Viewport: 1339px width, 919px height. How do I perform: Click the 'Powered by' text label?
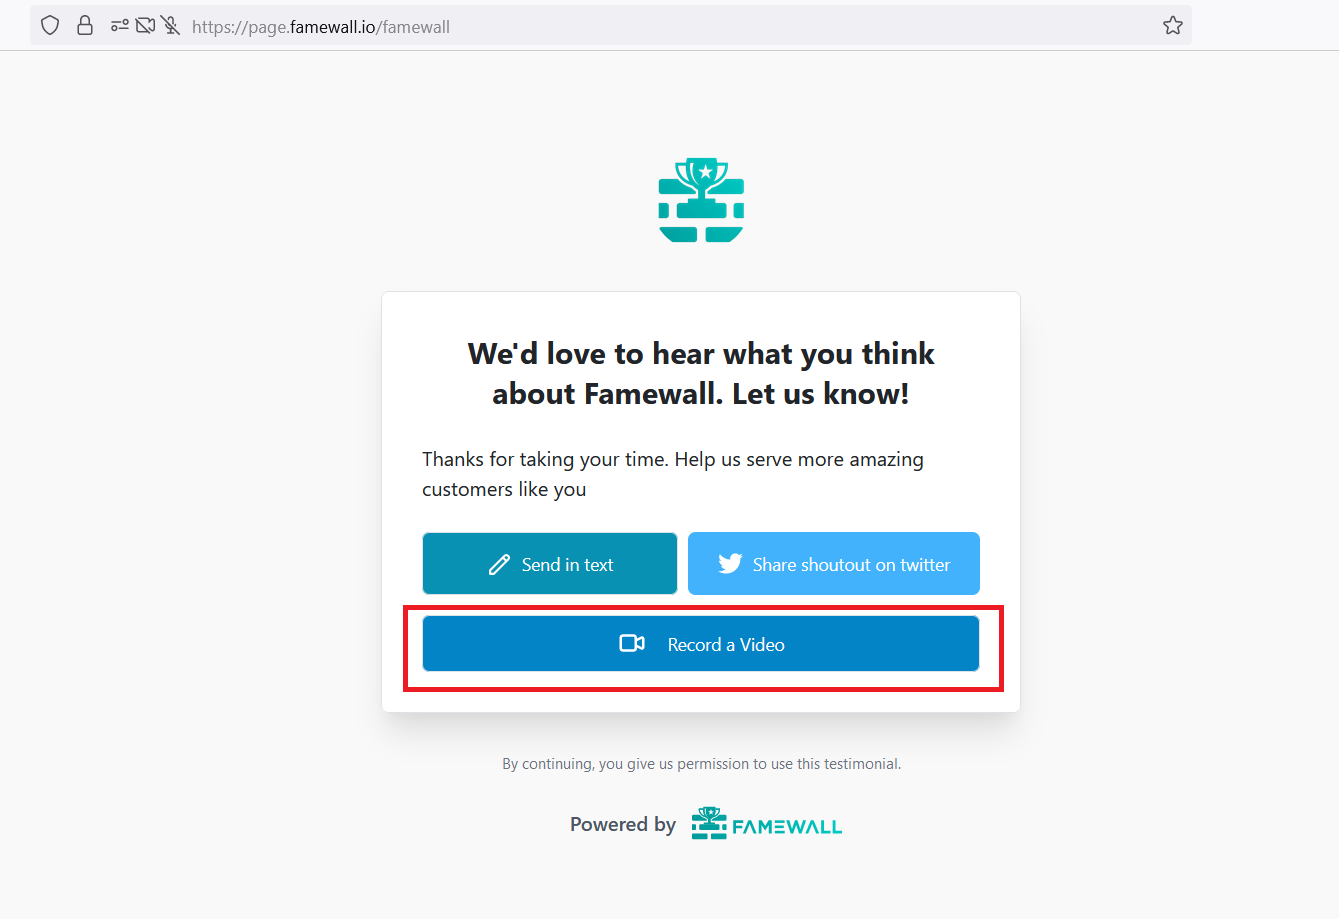pyautogui.click(x=623, y=825)
